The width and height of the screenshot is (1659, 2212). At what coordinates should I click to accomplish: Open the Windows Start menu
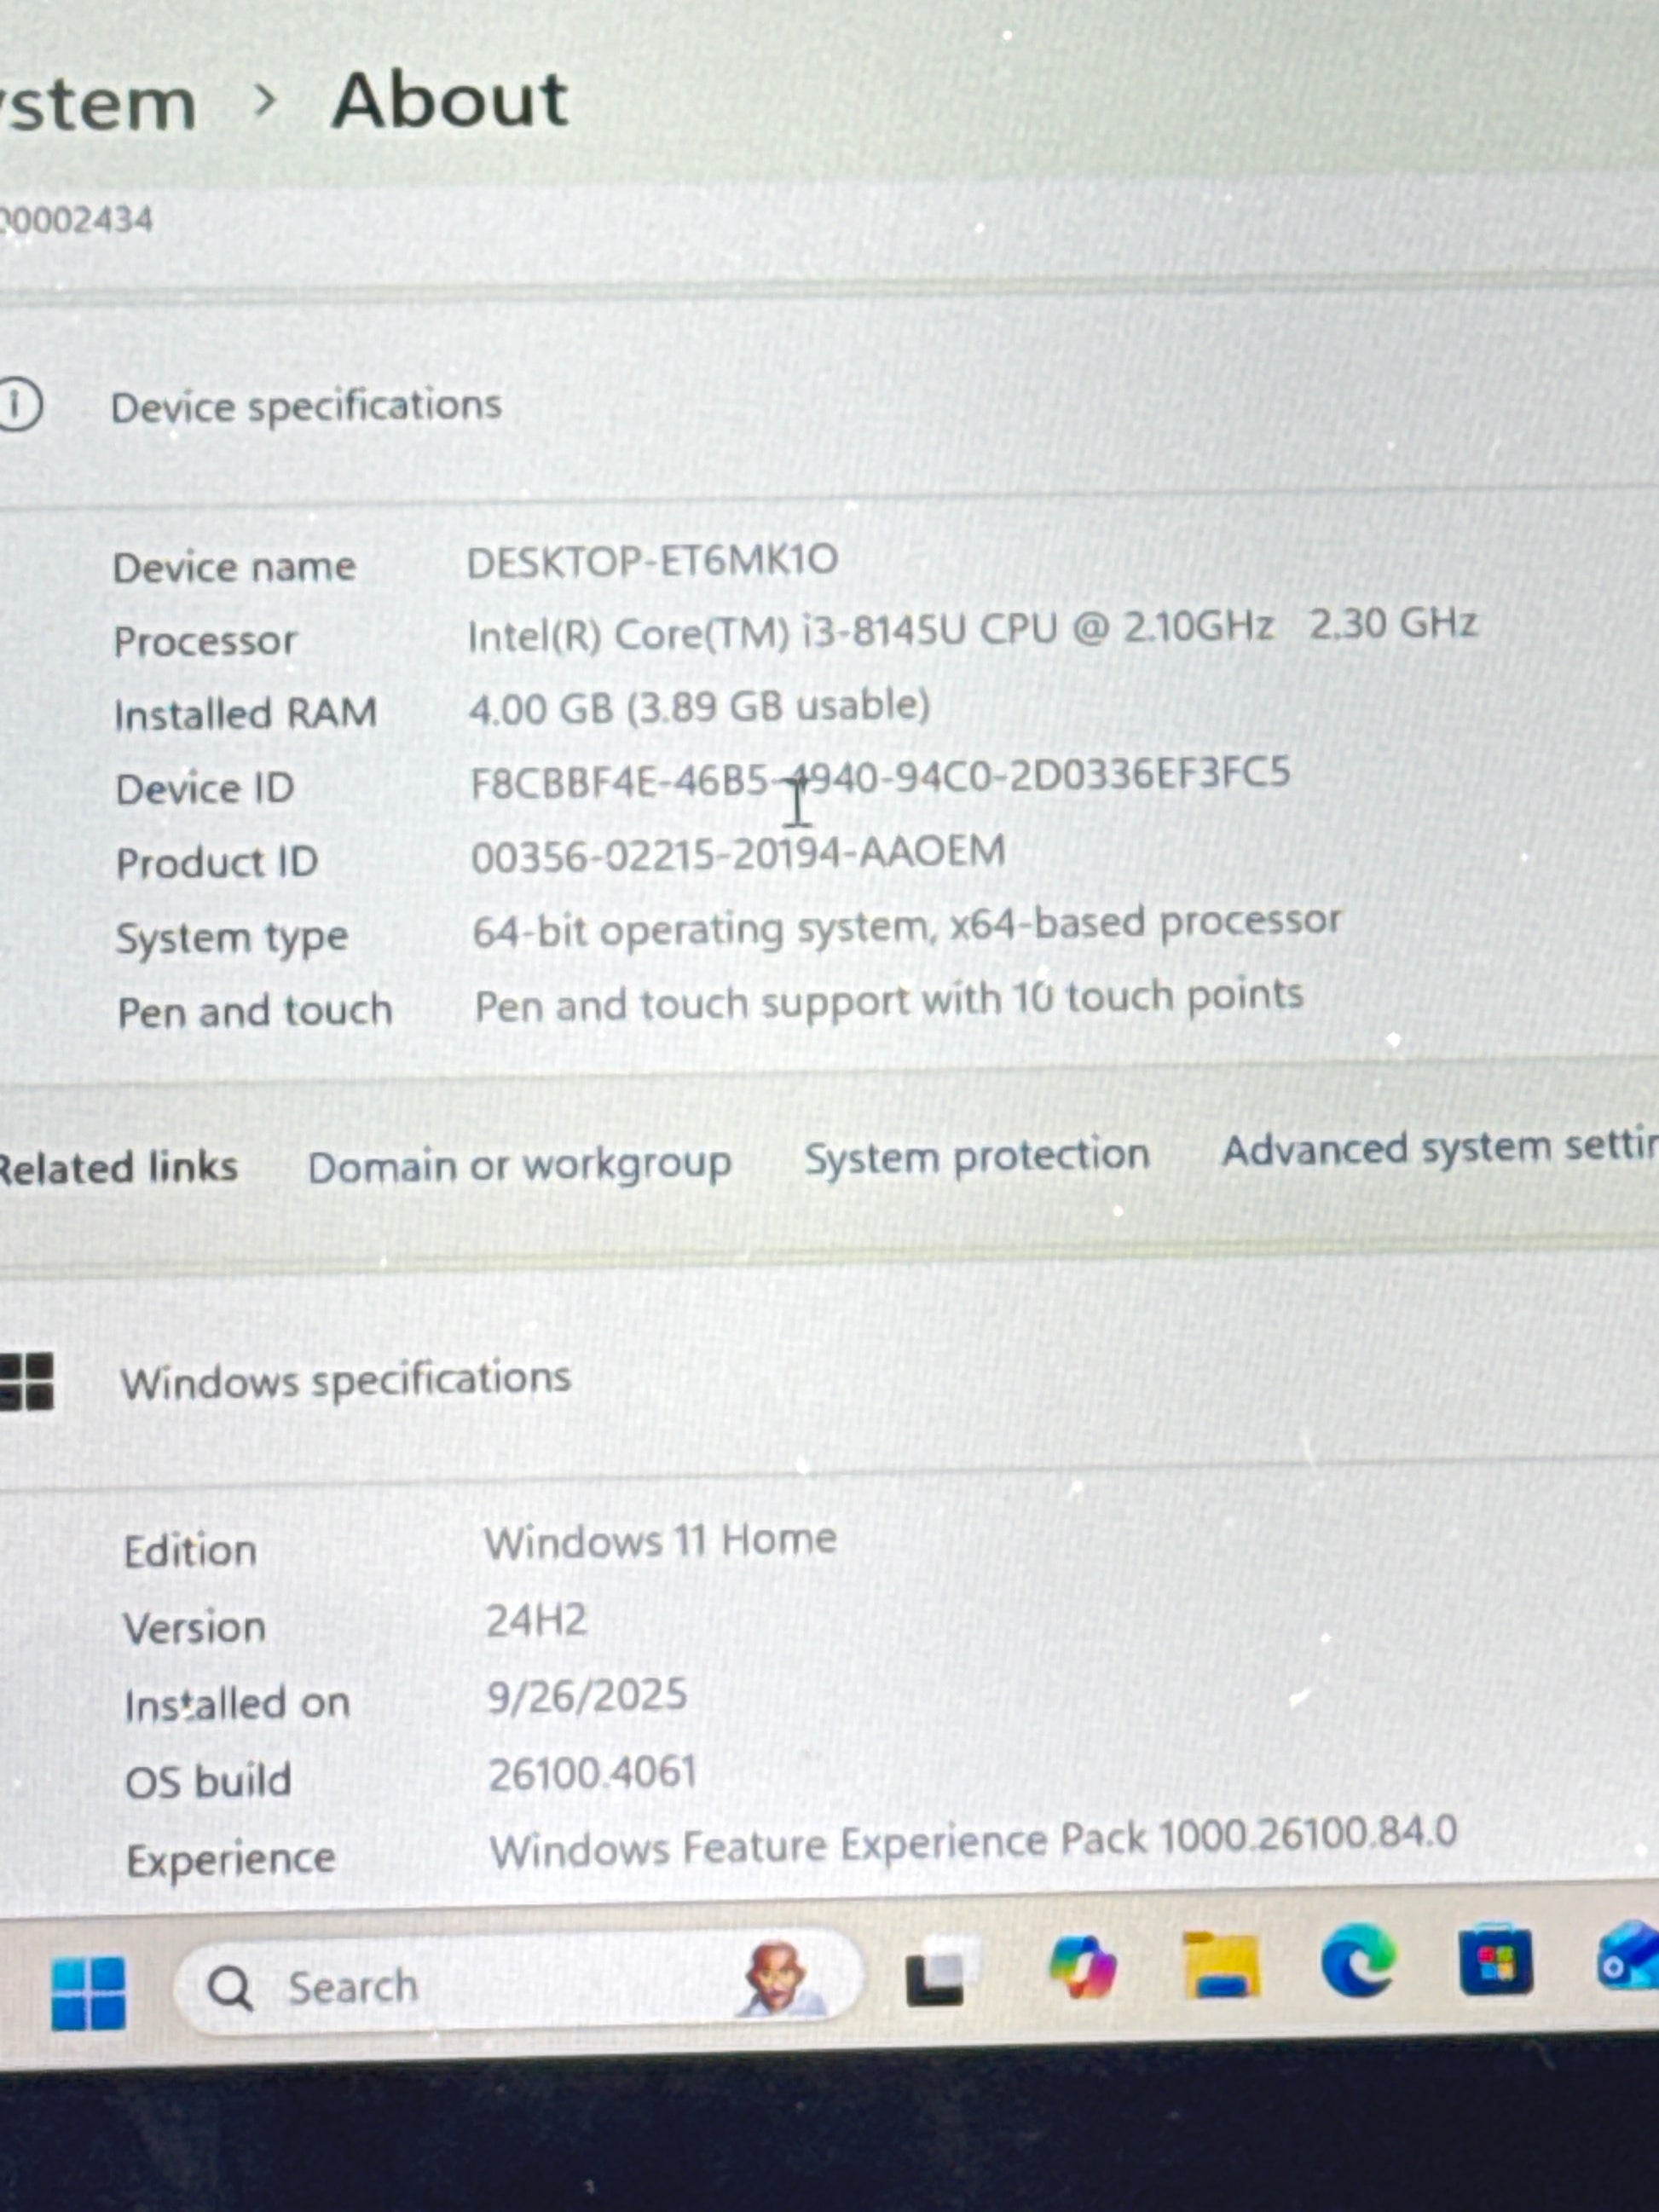coord(88,1992)
